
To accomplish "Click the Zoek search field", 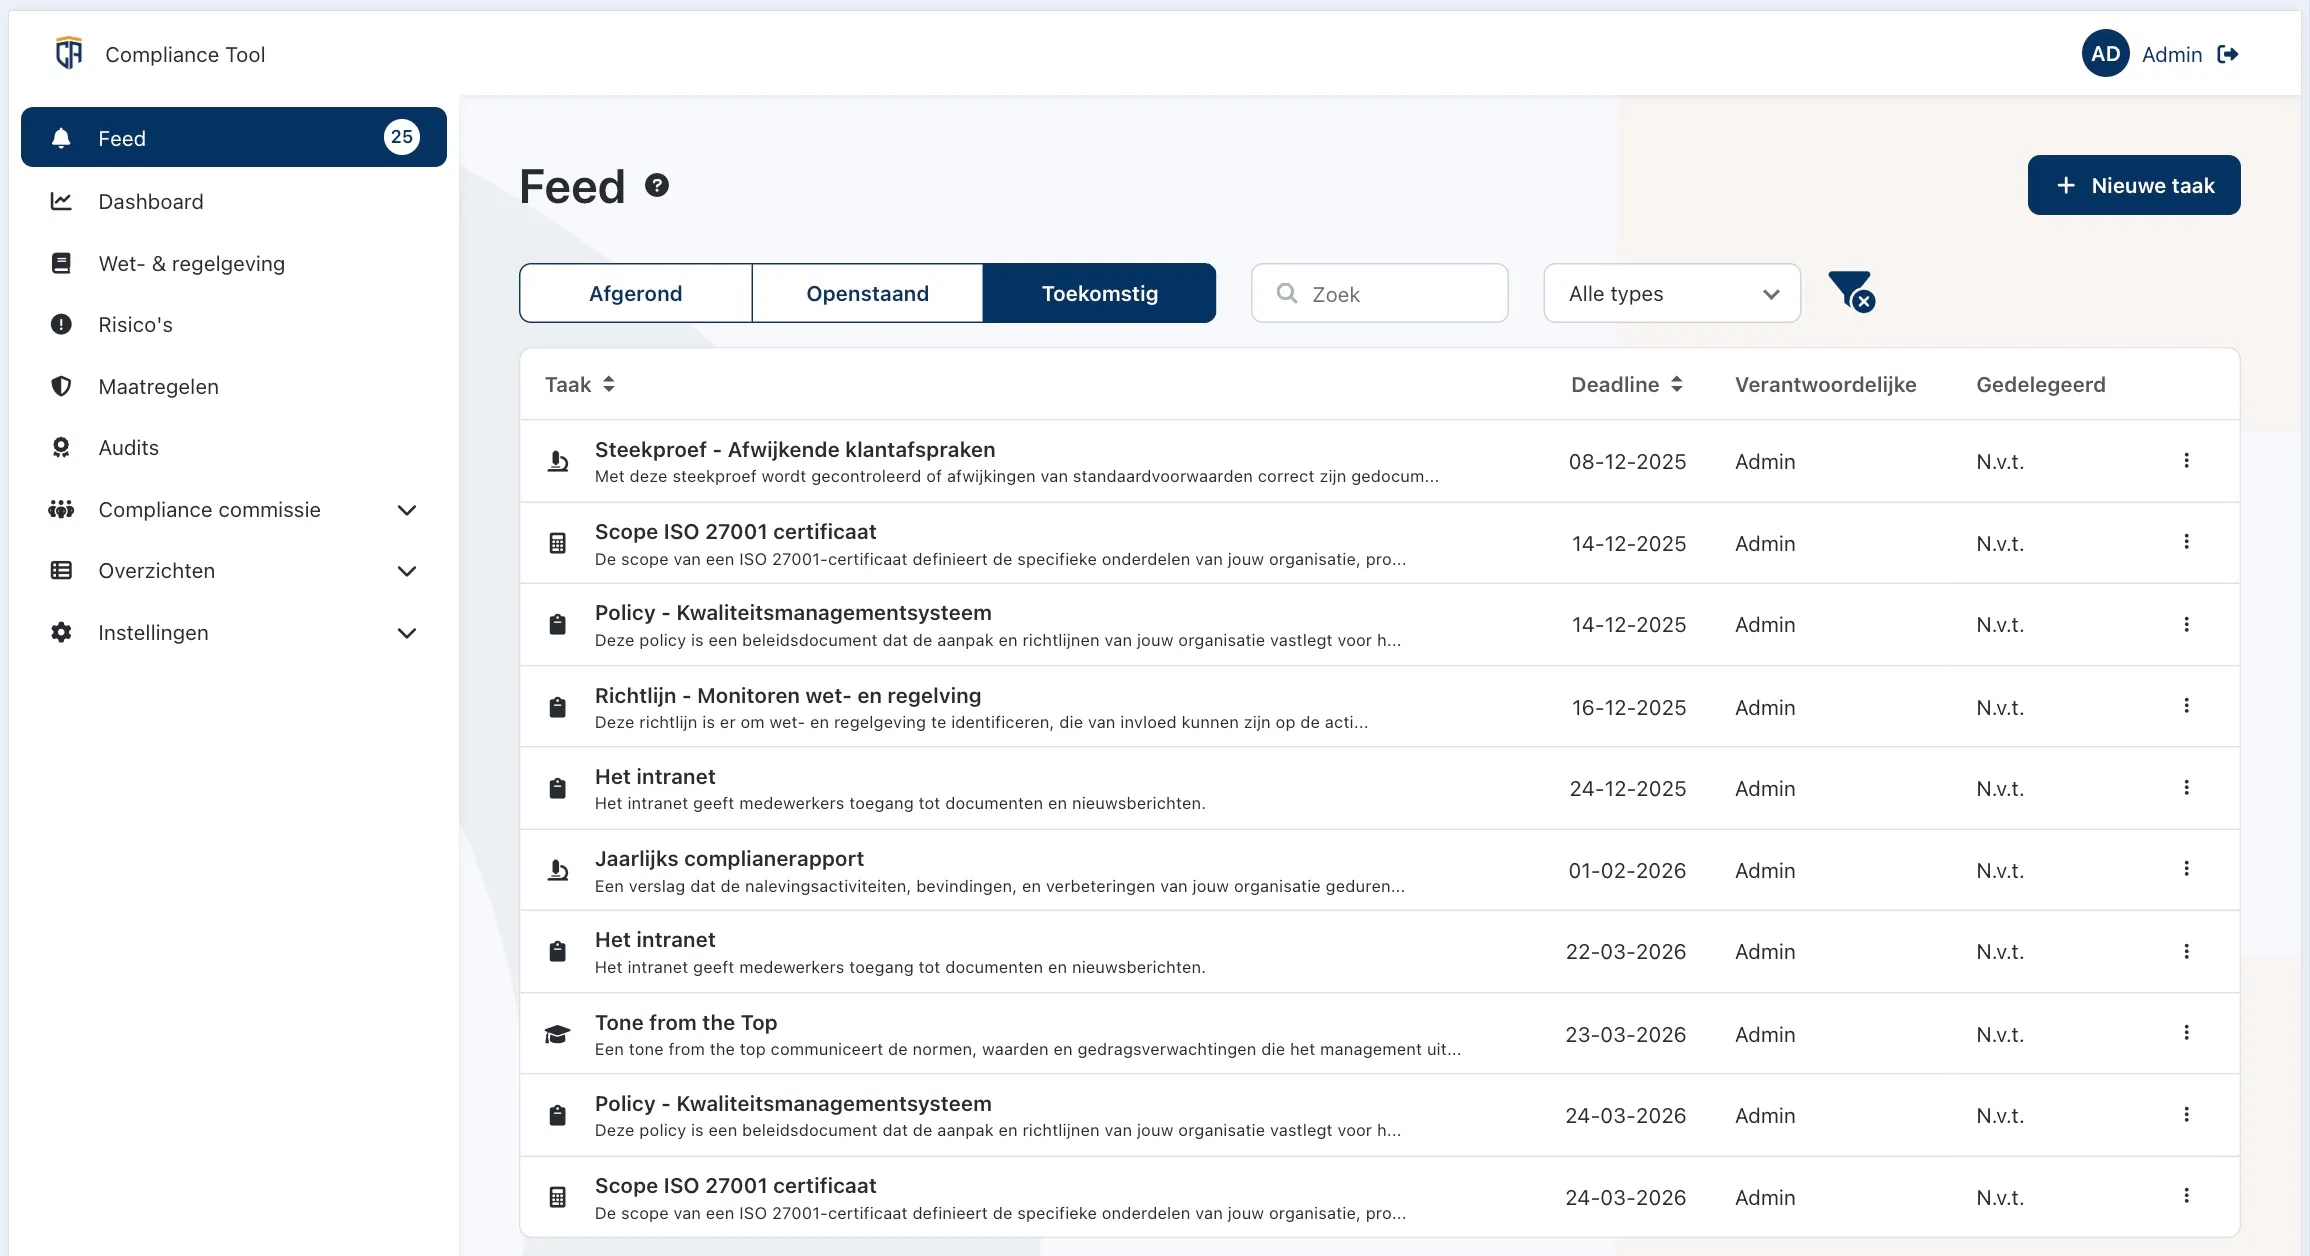I will tap(1379, 293).
